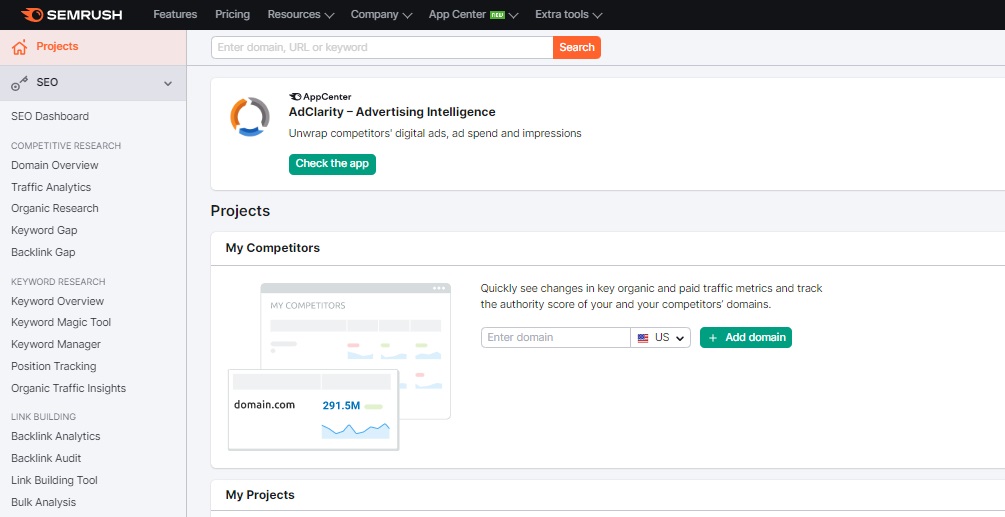This screenshot has height=517, width=1005.
Task: Focus the domain, URL or keyword search field
Action: pyautogui.click(x=382, y=47)
